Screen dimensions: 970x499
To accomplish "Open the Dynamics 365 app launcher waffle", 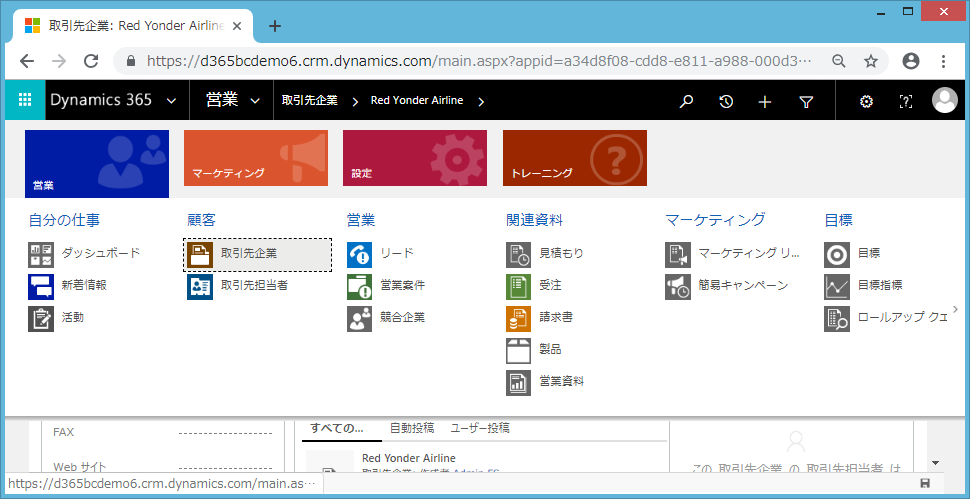I will tap(25, 100).
